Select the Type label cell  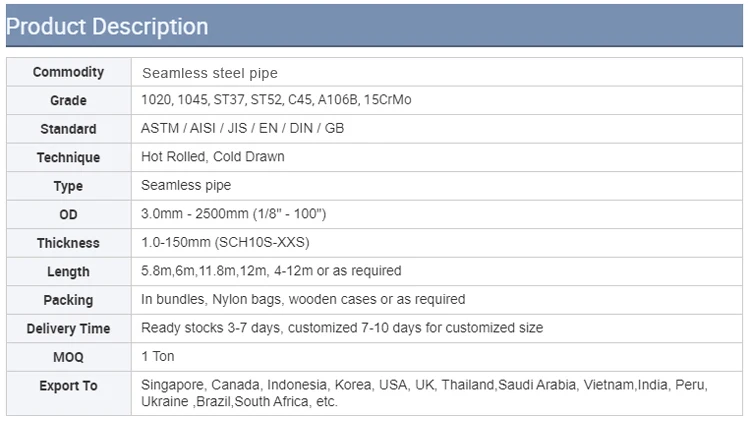(68, 186)
